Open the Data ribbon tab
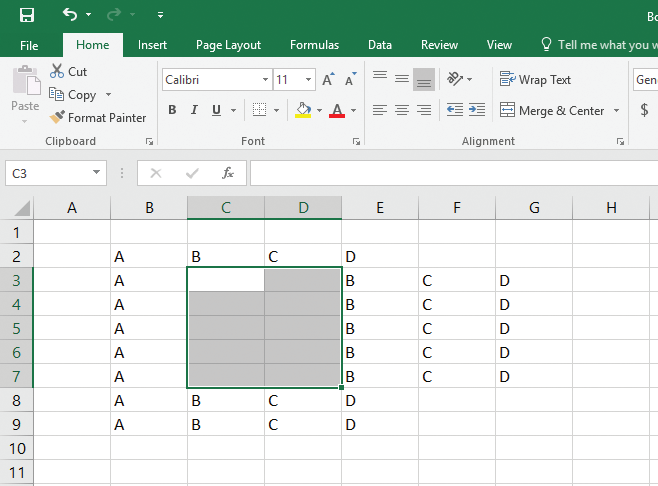658x486 pixels. (380, 45)
